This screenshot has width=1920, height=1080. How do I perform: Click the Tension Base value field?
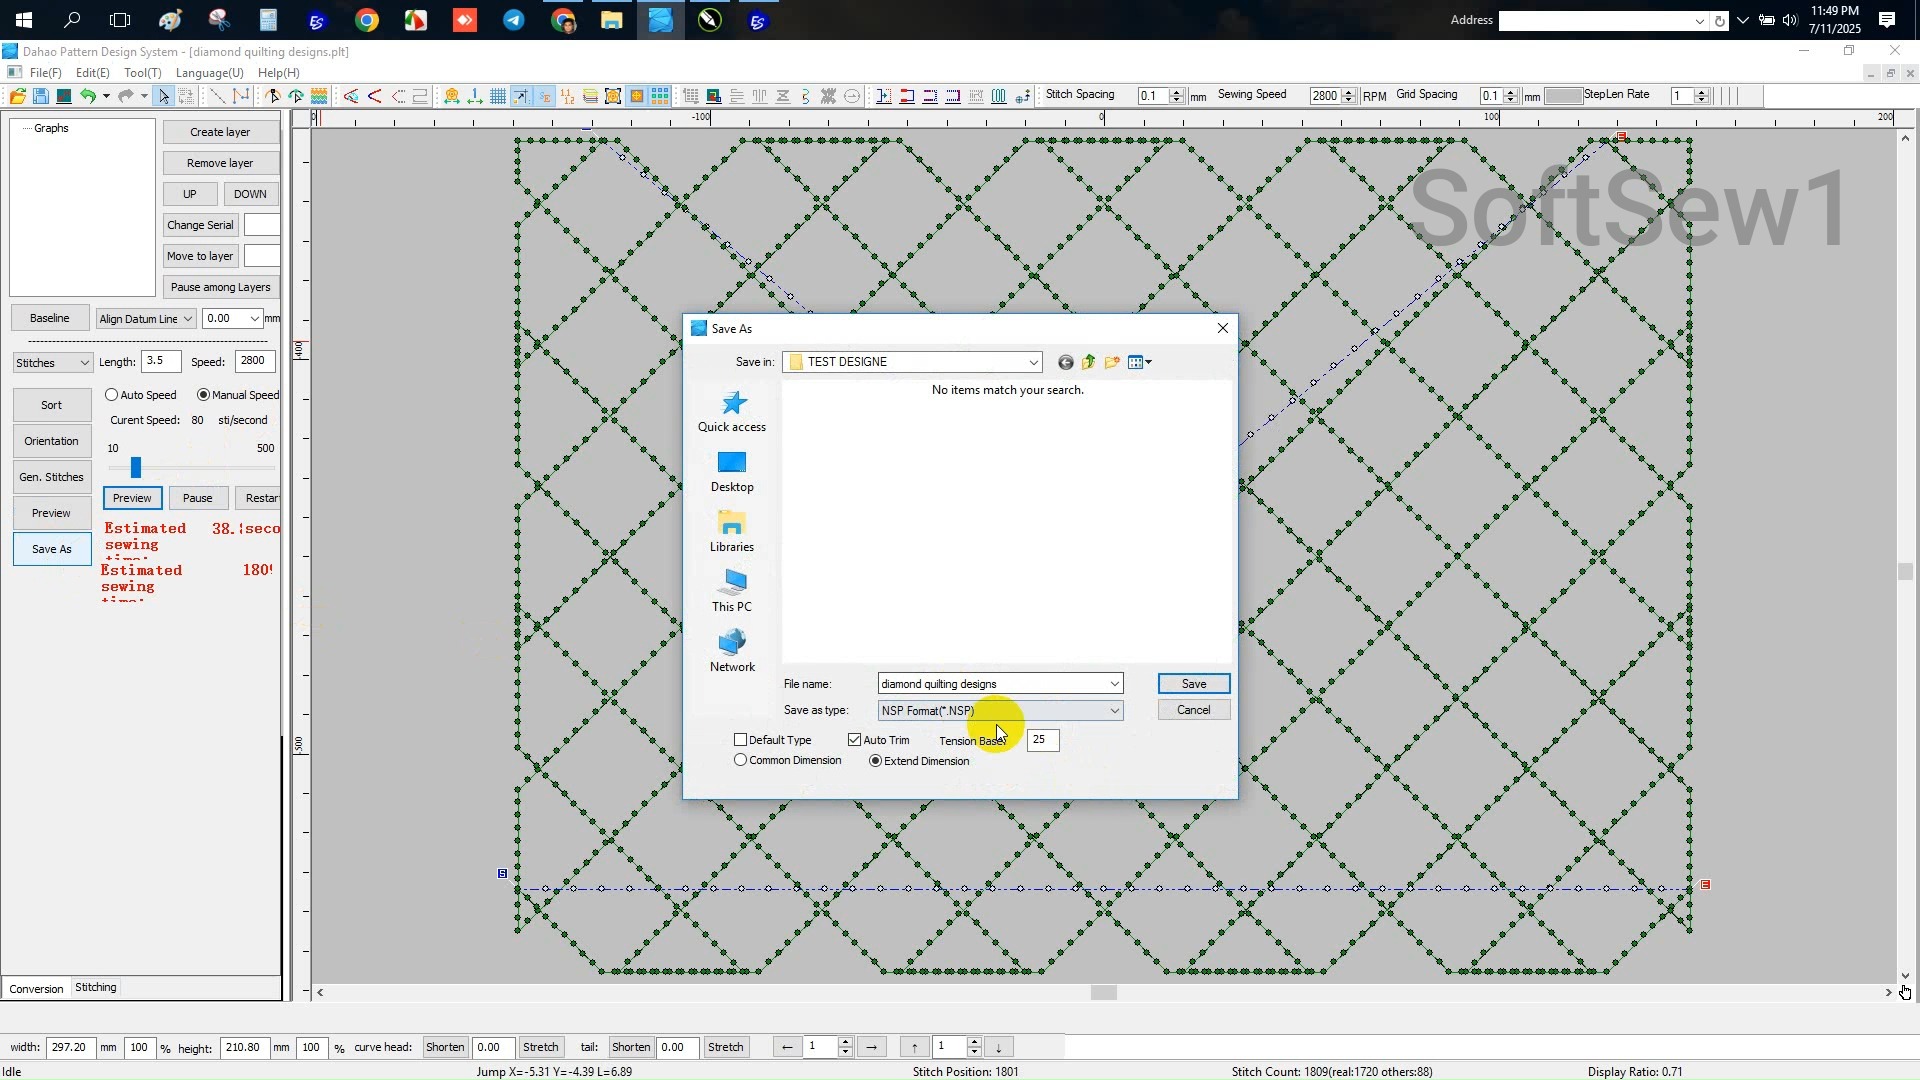click(x=1043, y=740)
